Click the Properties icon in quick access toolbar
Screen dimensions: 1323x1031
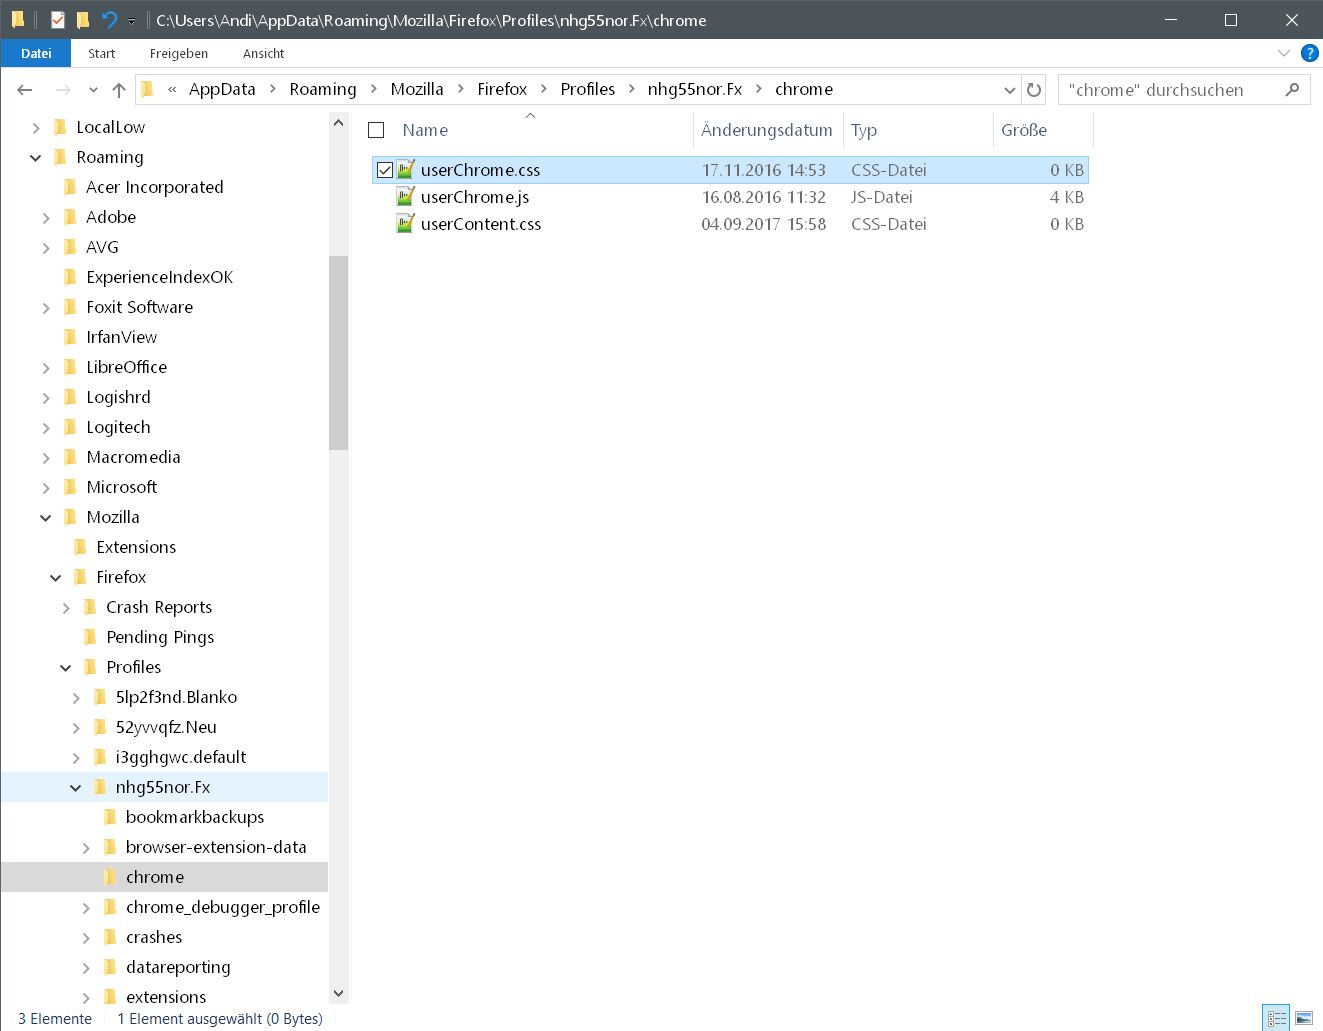pyautogui.click(x=58, y=20)
